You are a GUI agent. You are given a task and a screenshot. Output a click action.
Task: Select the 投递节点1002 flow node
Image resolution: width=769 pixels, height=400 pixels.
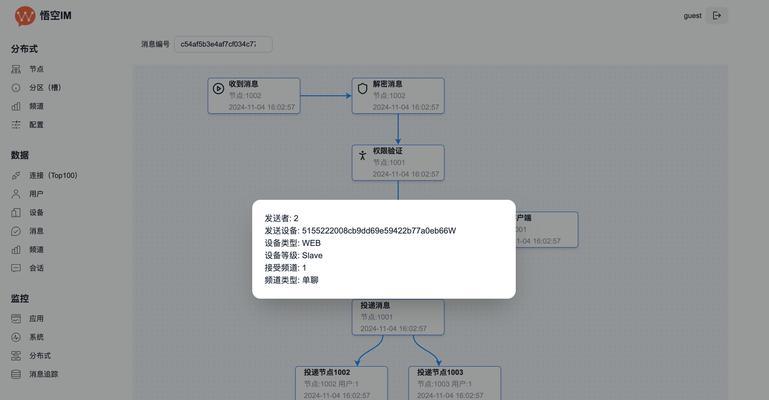pos(342,383)
